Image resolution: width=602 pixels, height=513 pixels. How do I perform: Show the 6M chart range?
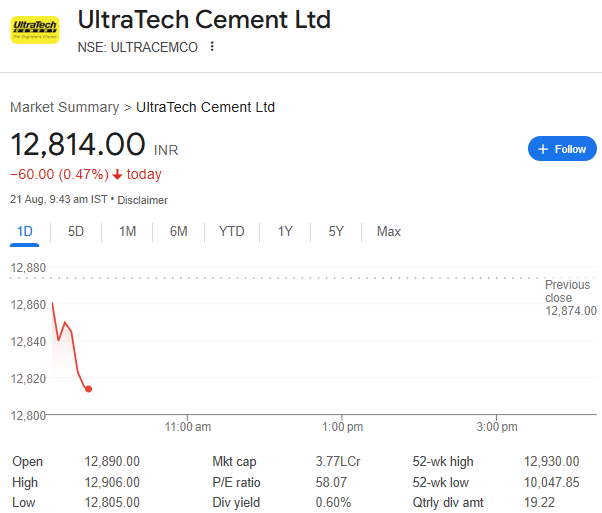click(179, 232)
